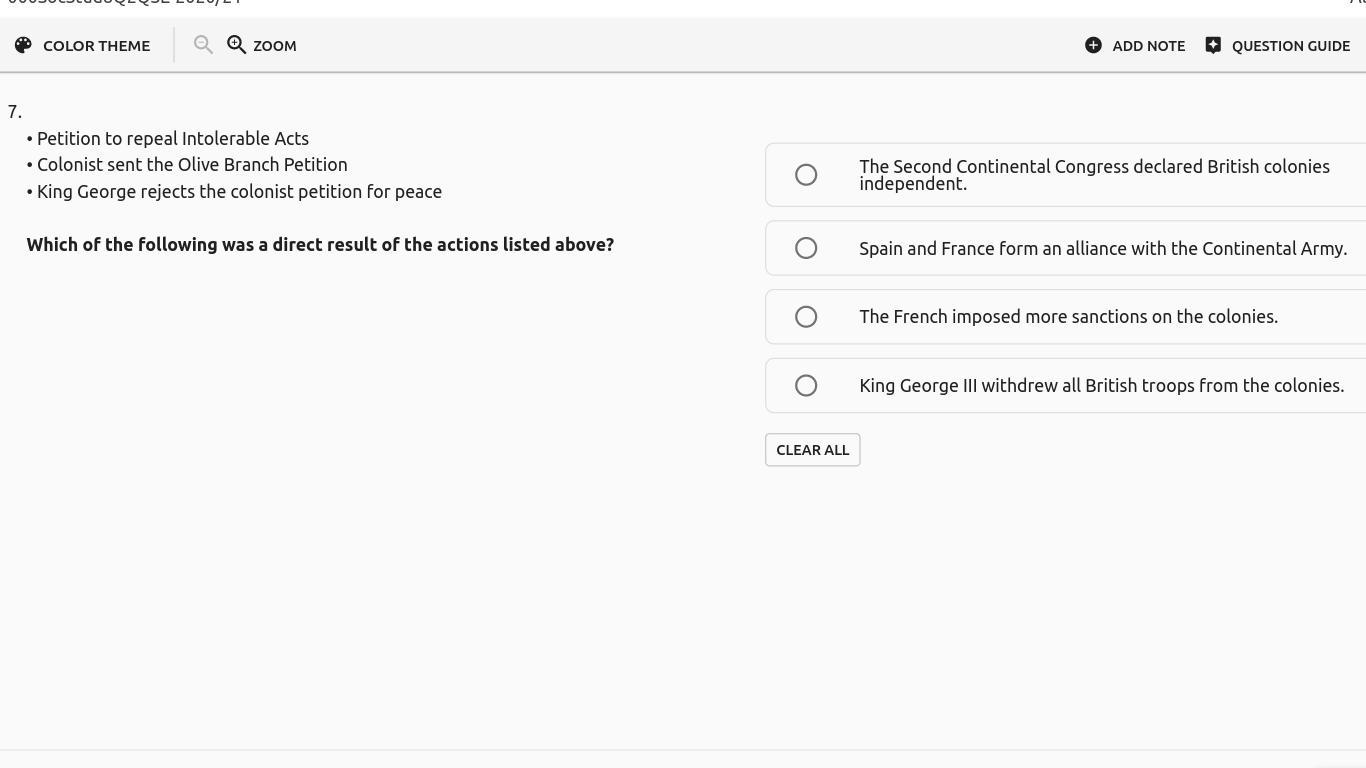Select radio for Second Continental Congress answer
Screen dimensions: 1366x768
point(806,175)
